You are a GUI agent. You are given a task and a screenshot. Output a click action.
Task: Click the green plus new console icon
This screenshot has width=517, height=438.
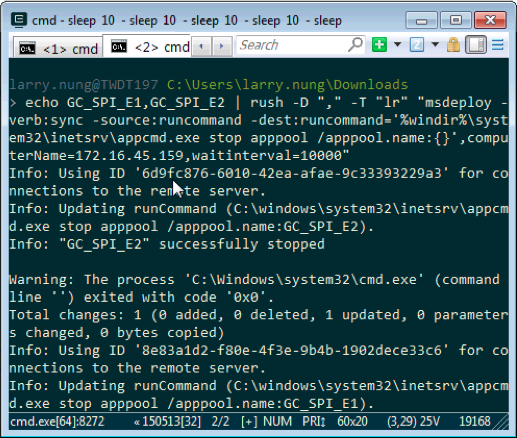click(379, 44)
